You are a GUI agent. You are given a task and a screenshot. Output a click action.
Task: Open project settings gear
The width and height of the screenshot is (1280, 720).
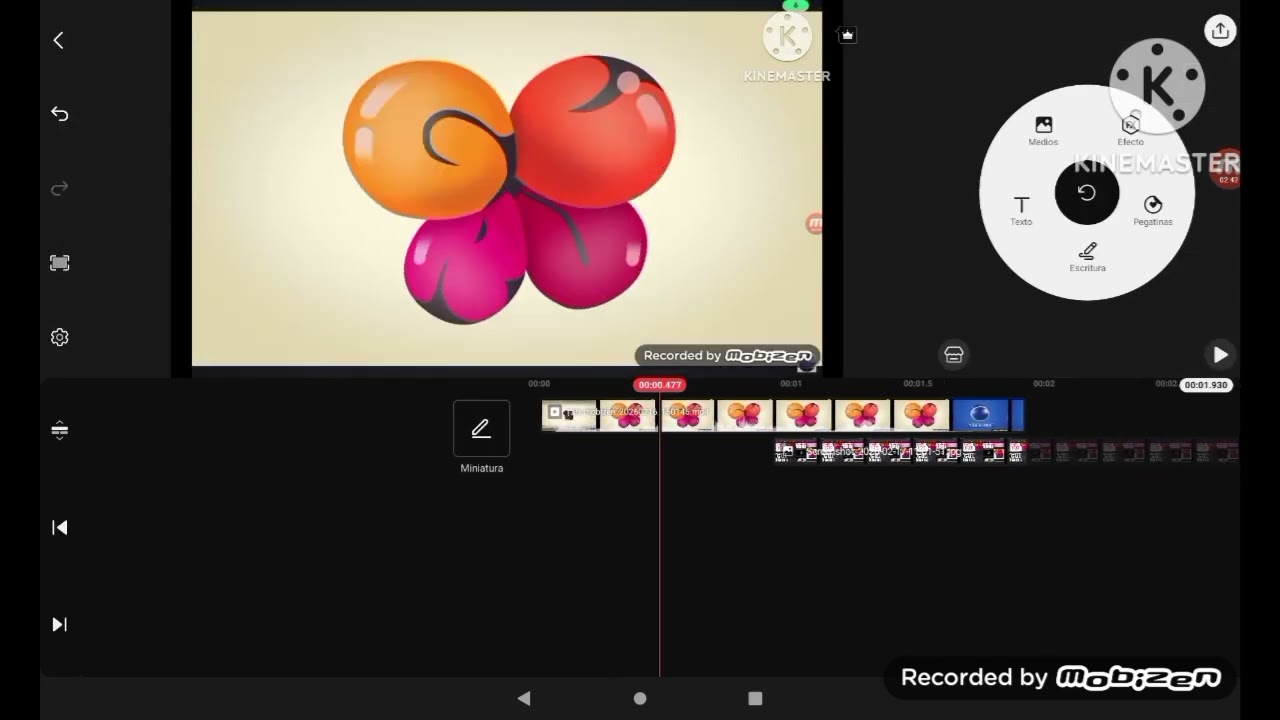59,337
